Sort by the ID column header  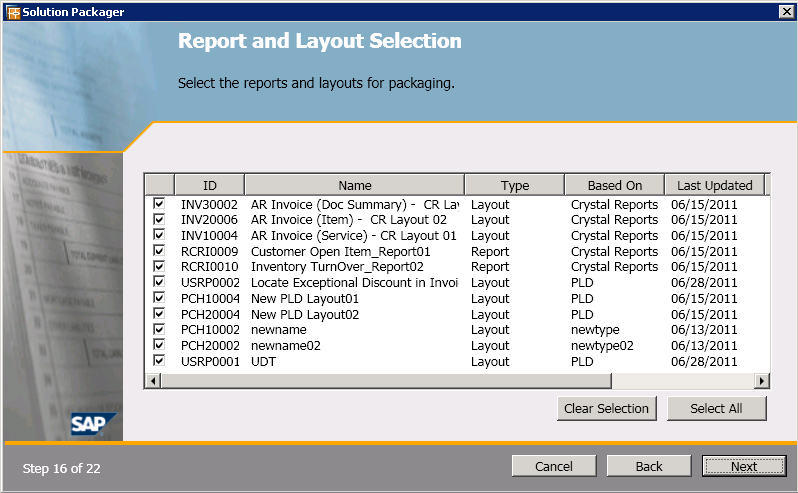(x=210, y=185)
